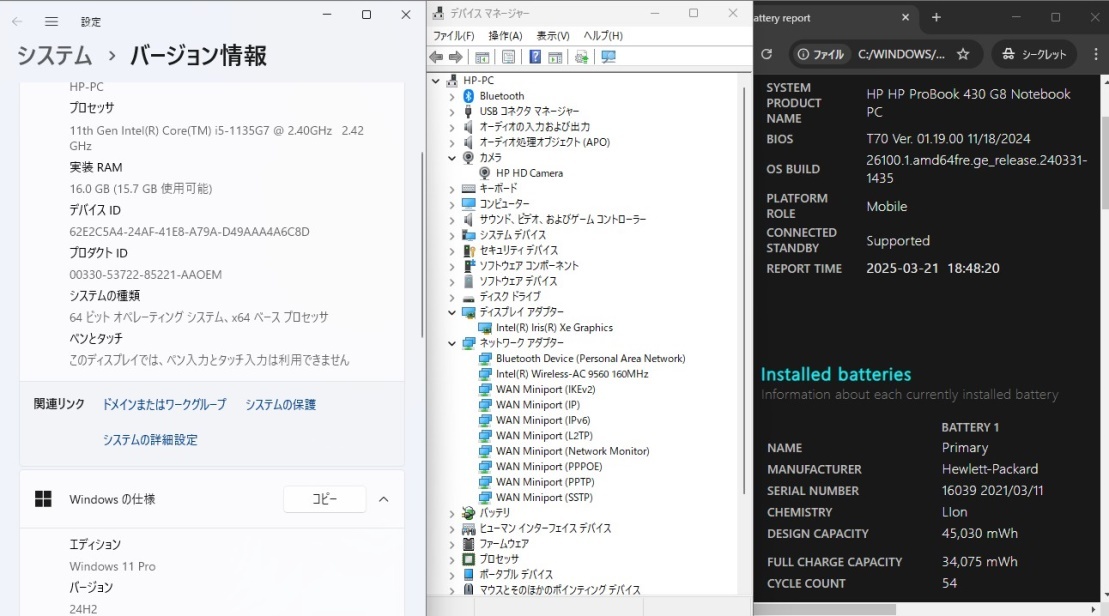The height and width of the screenshot is (616, 1109).
Task: Click システム breadcrumb in Settings header
Action: (x=54, y=55)
